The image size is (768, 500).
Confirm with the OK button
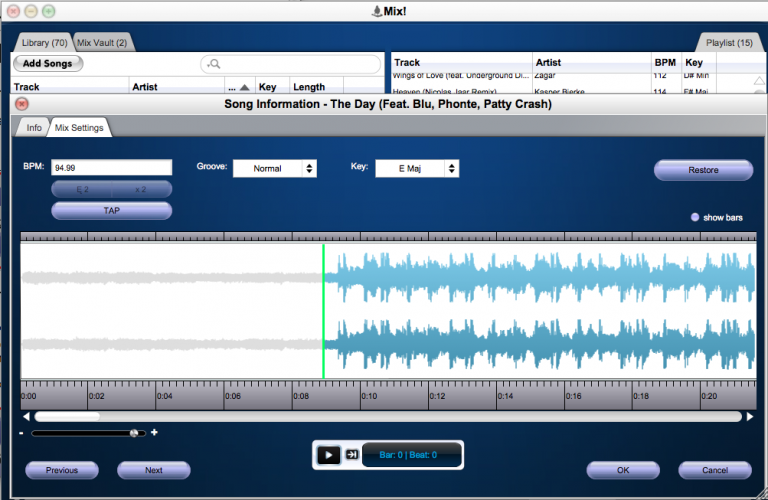[x=623, y=470]
